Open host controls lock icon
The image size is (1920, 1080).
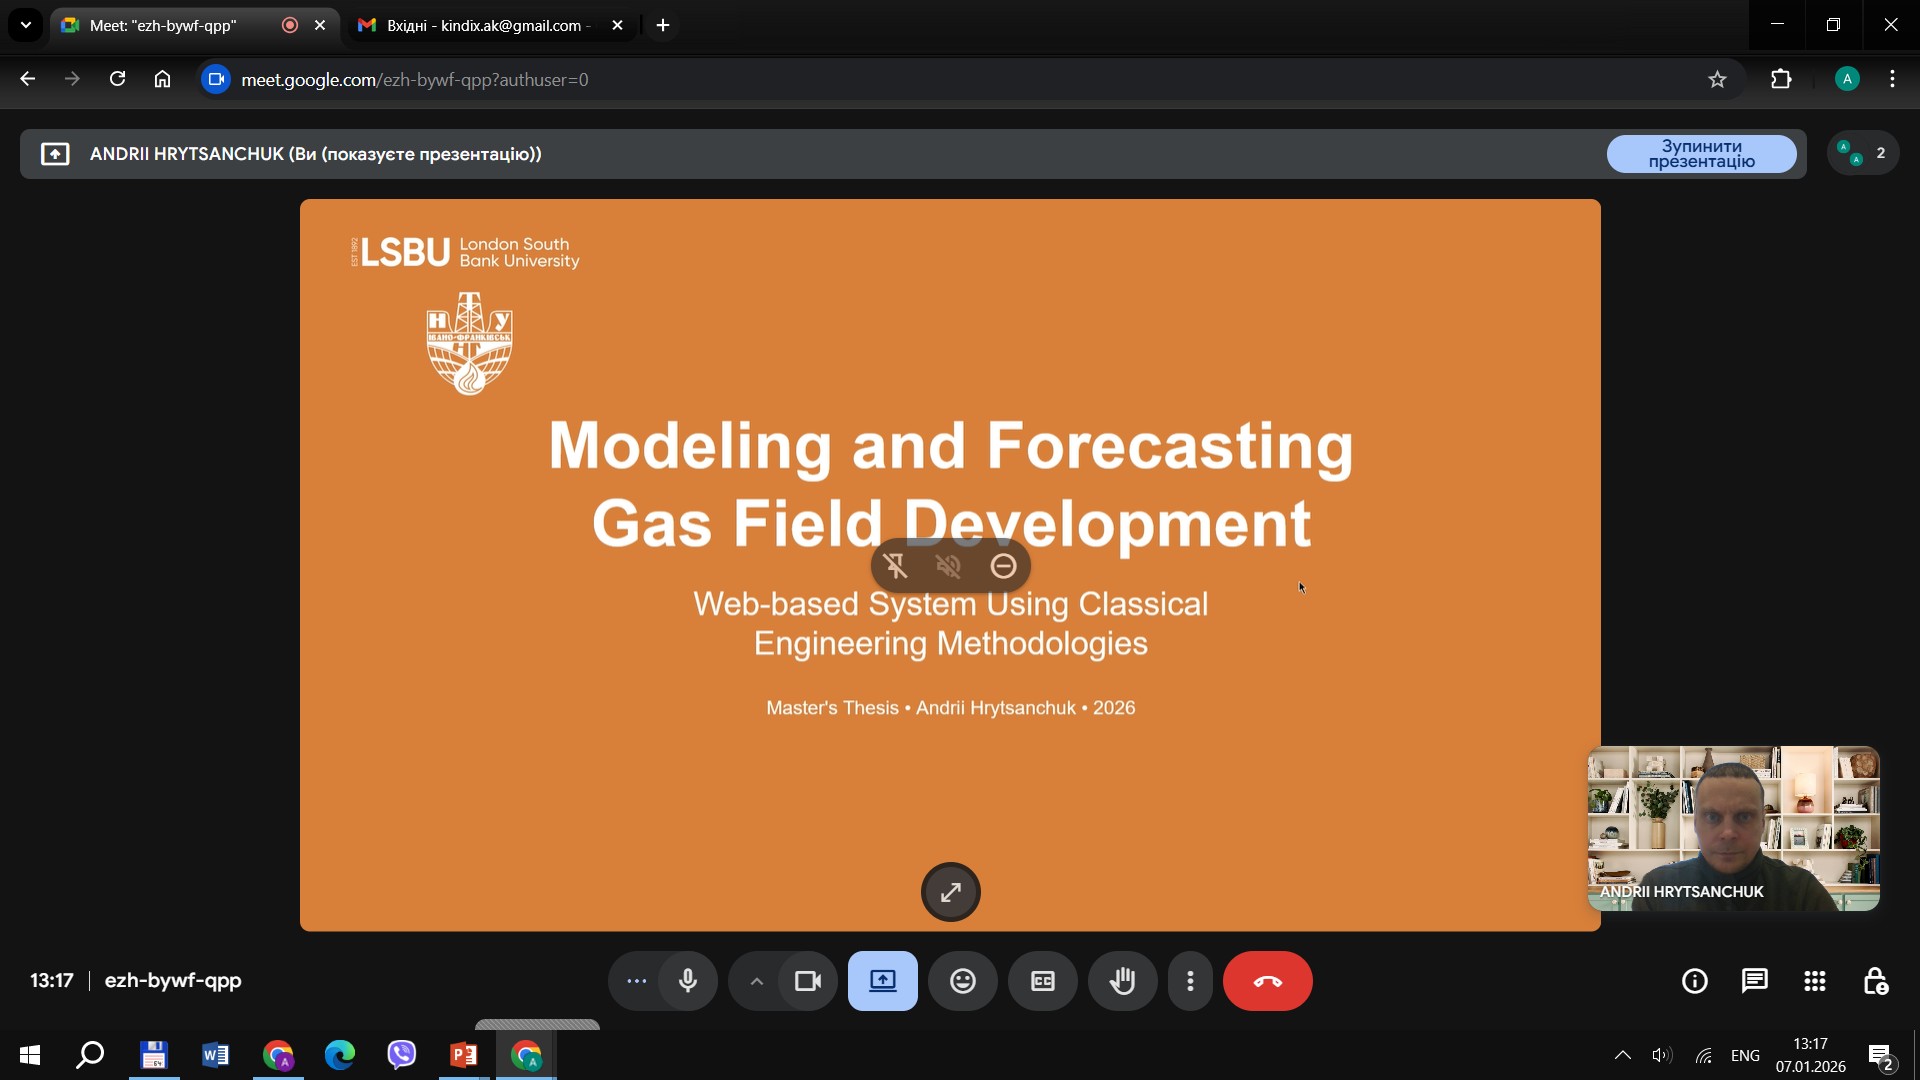click(x=1875, y=981)
